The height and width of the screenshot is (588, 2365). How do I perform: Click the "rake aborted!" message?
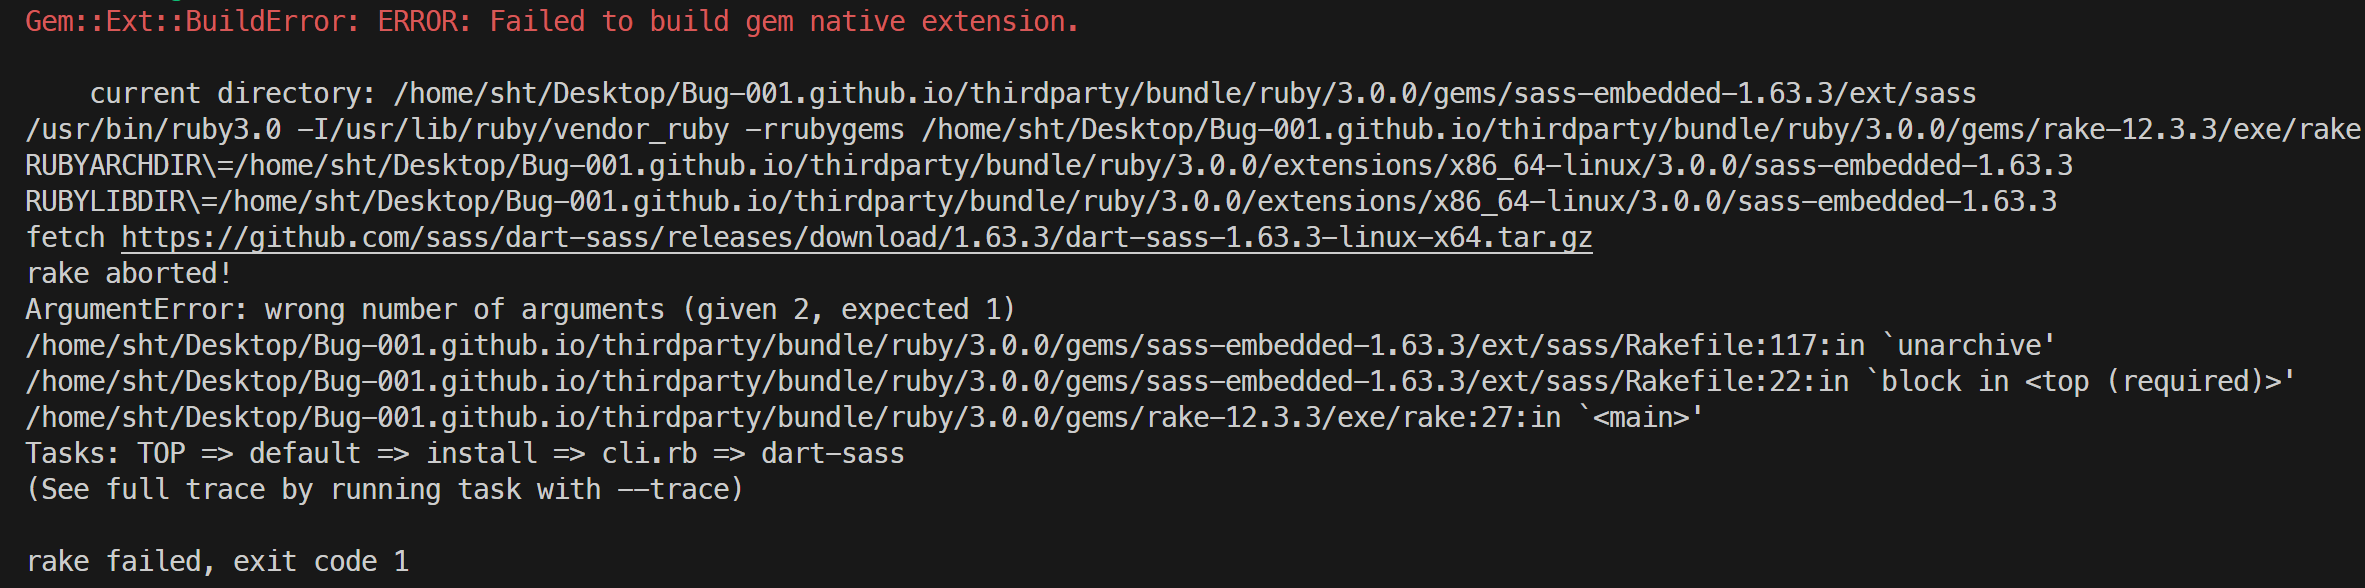click(129, 274)
